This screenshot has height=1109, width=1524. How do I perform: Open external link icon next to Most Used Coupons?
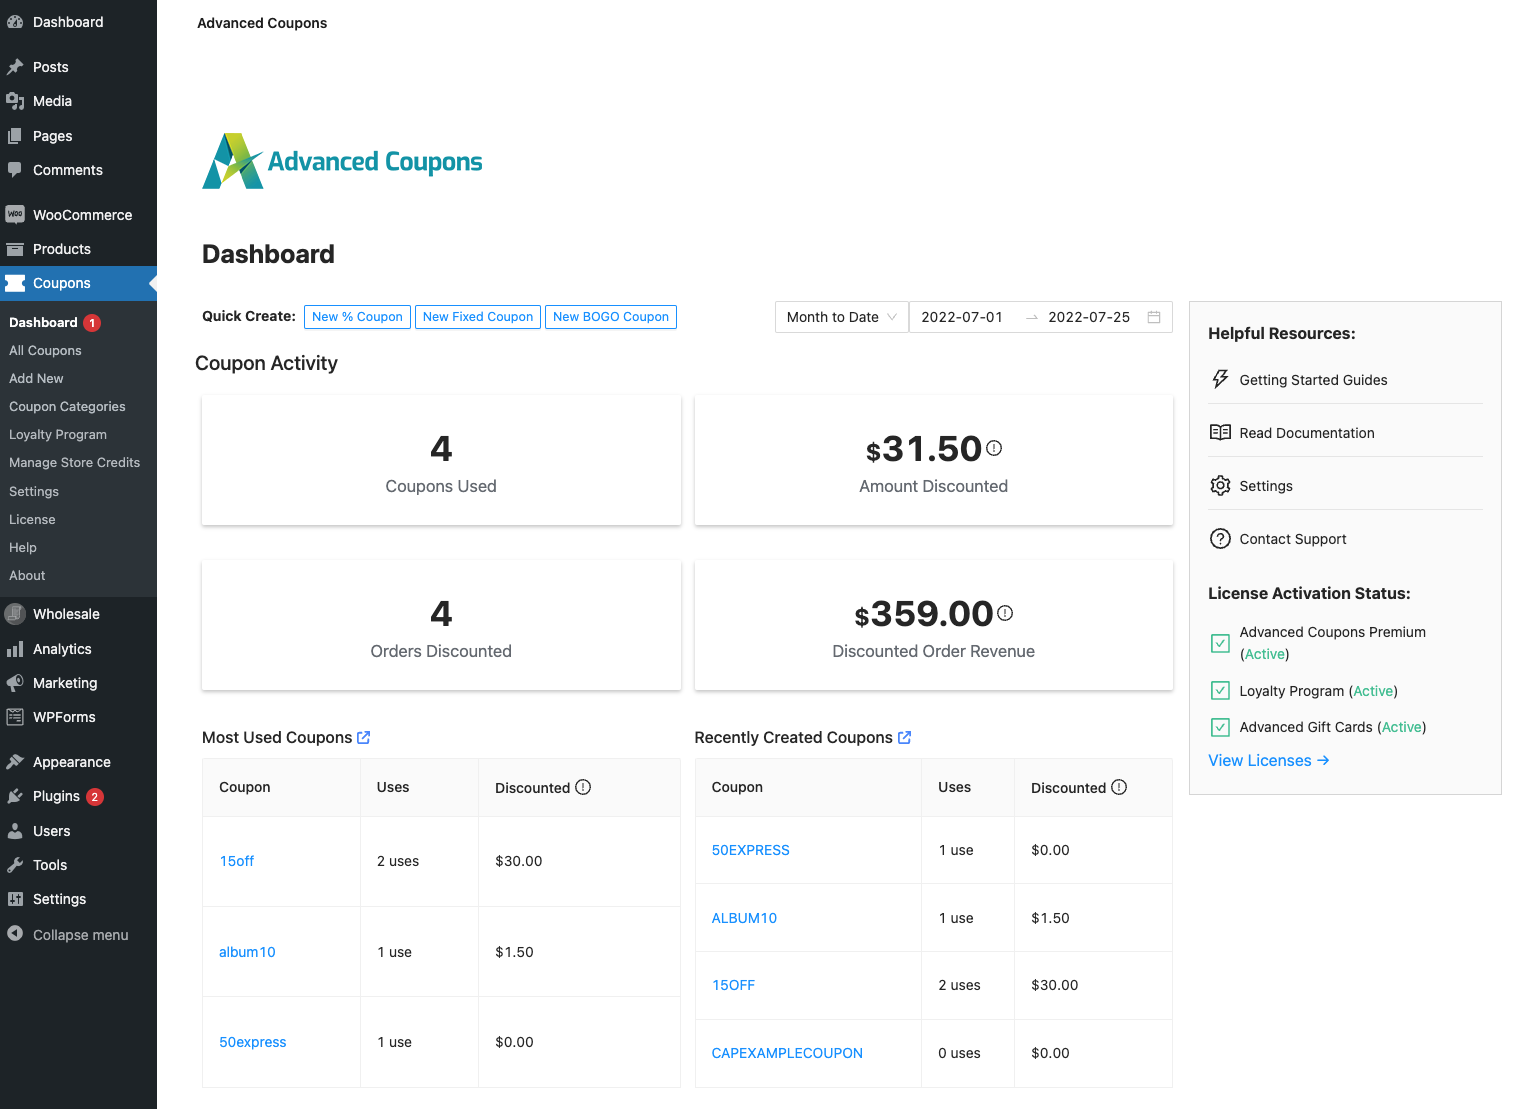[364, 737]
